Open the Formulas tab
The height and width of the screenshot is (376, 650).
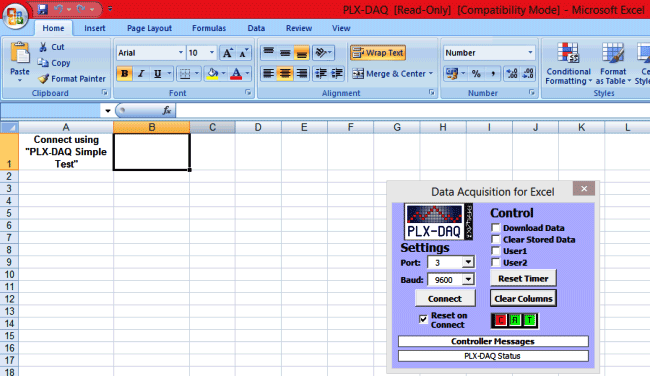[x=209, y=28]
